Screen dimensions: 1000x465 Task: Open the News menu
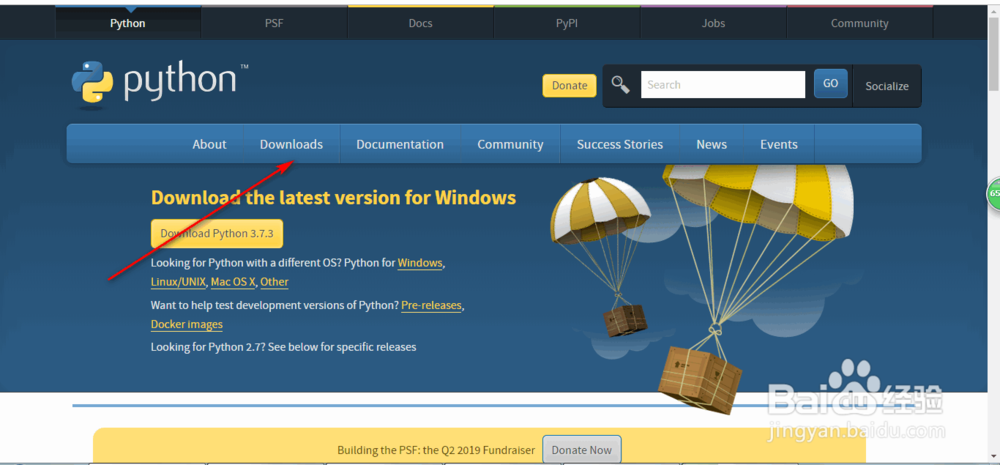712,144
